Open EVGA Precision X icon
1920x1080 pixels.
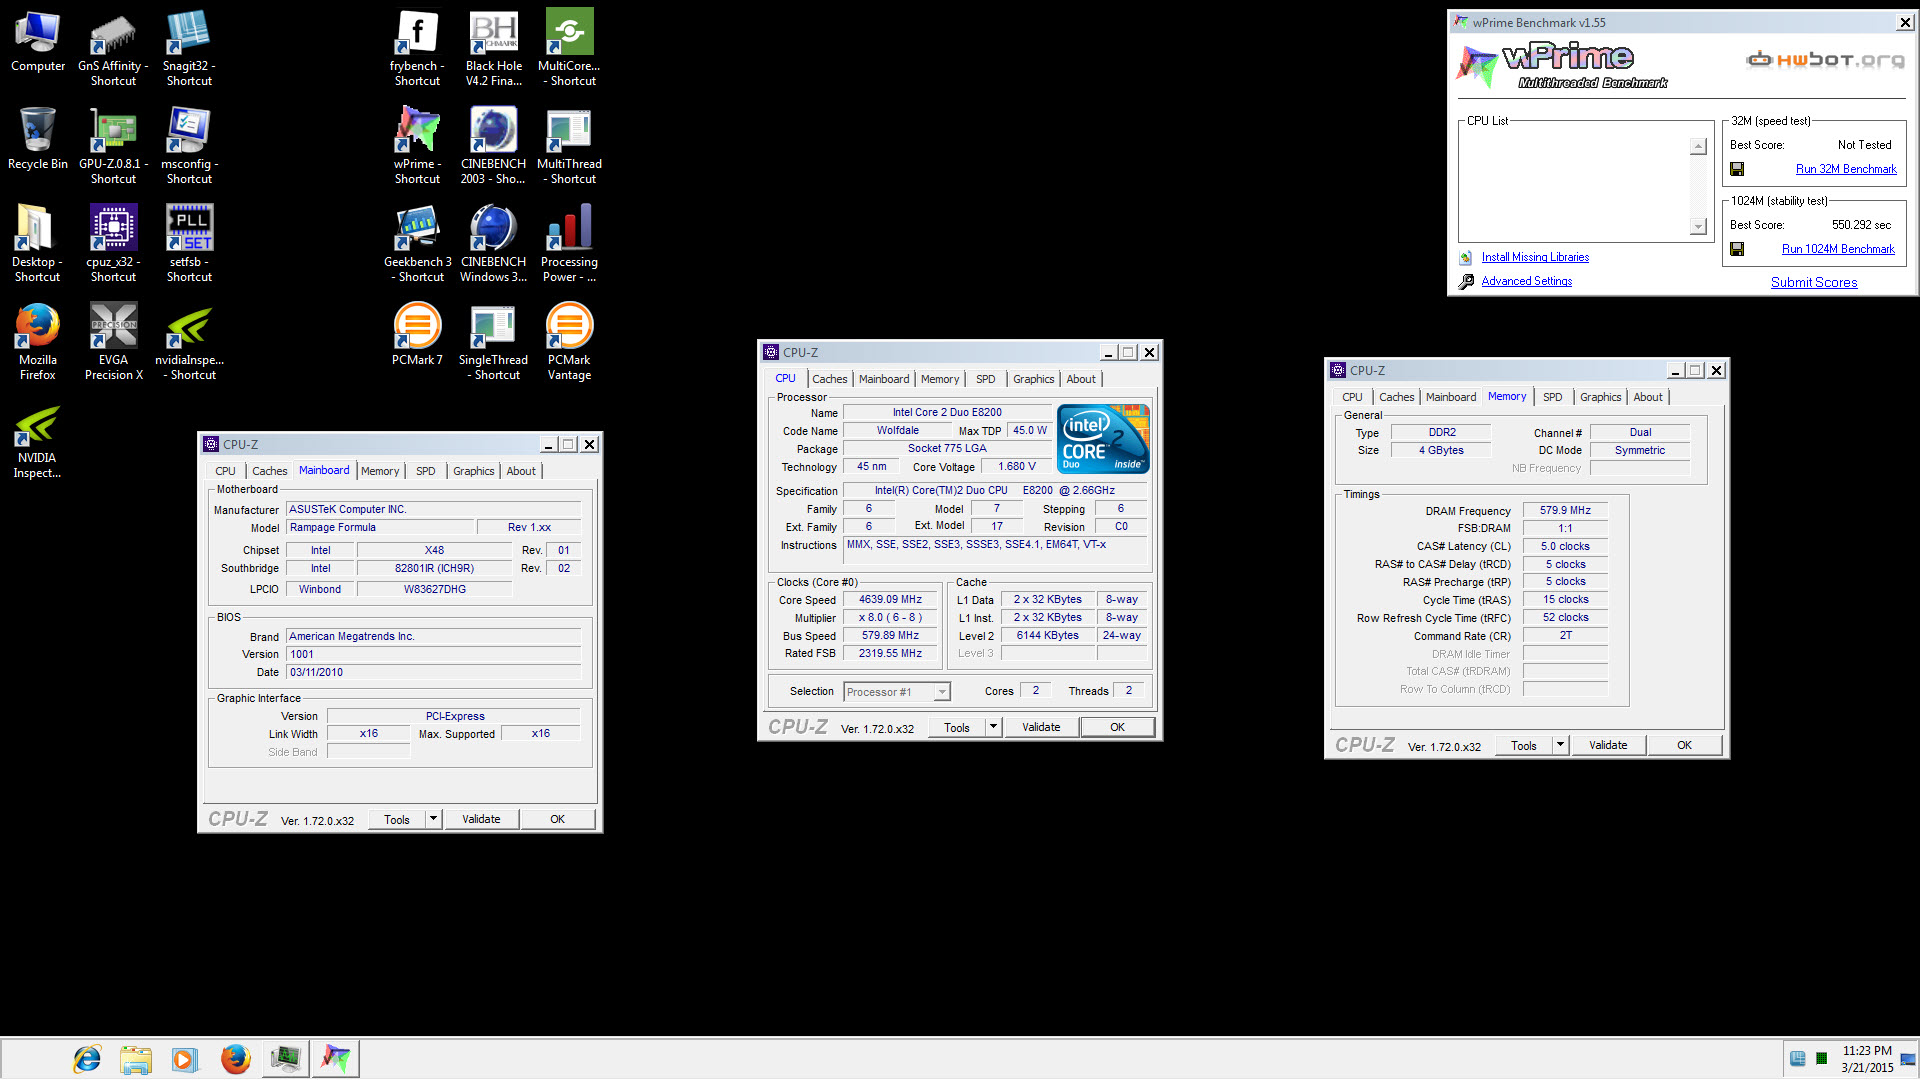tap(113, 342)
